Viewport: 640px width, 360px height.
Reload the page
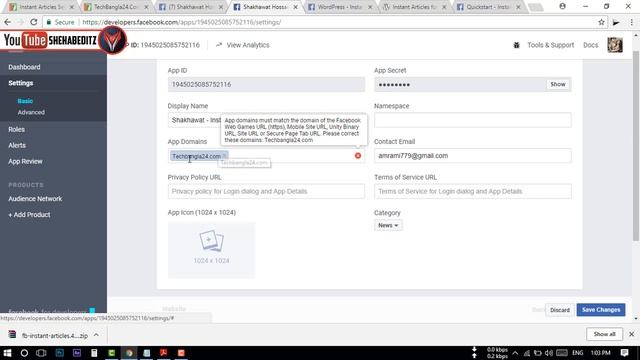coord(34,22)
